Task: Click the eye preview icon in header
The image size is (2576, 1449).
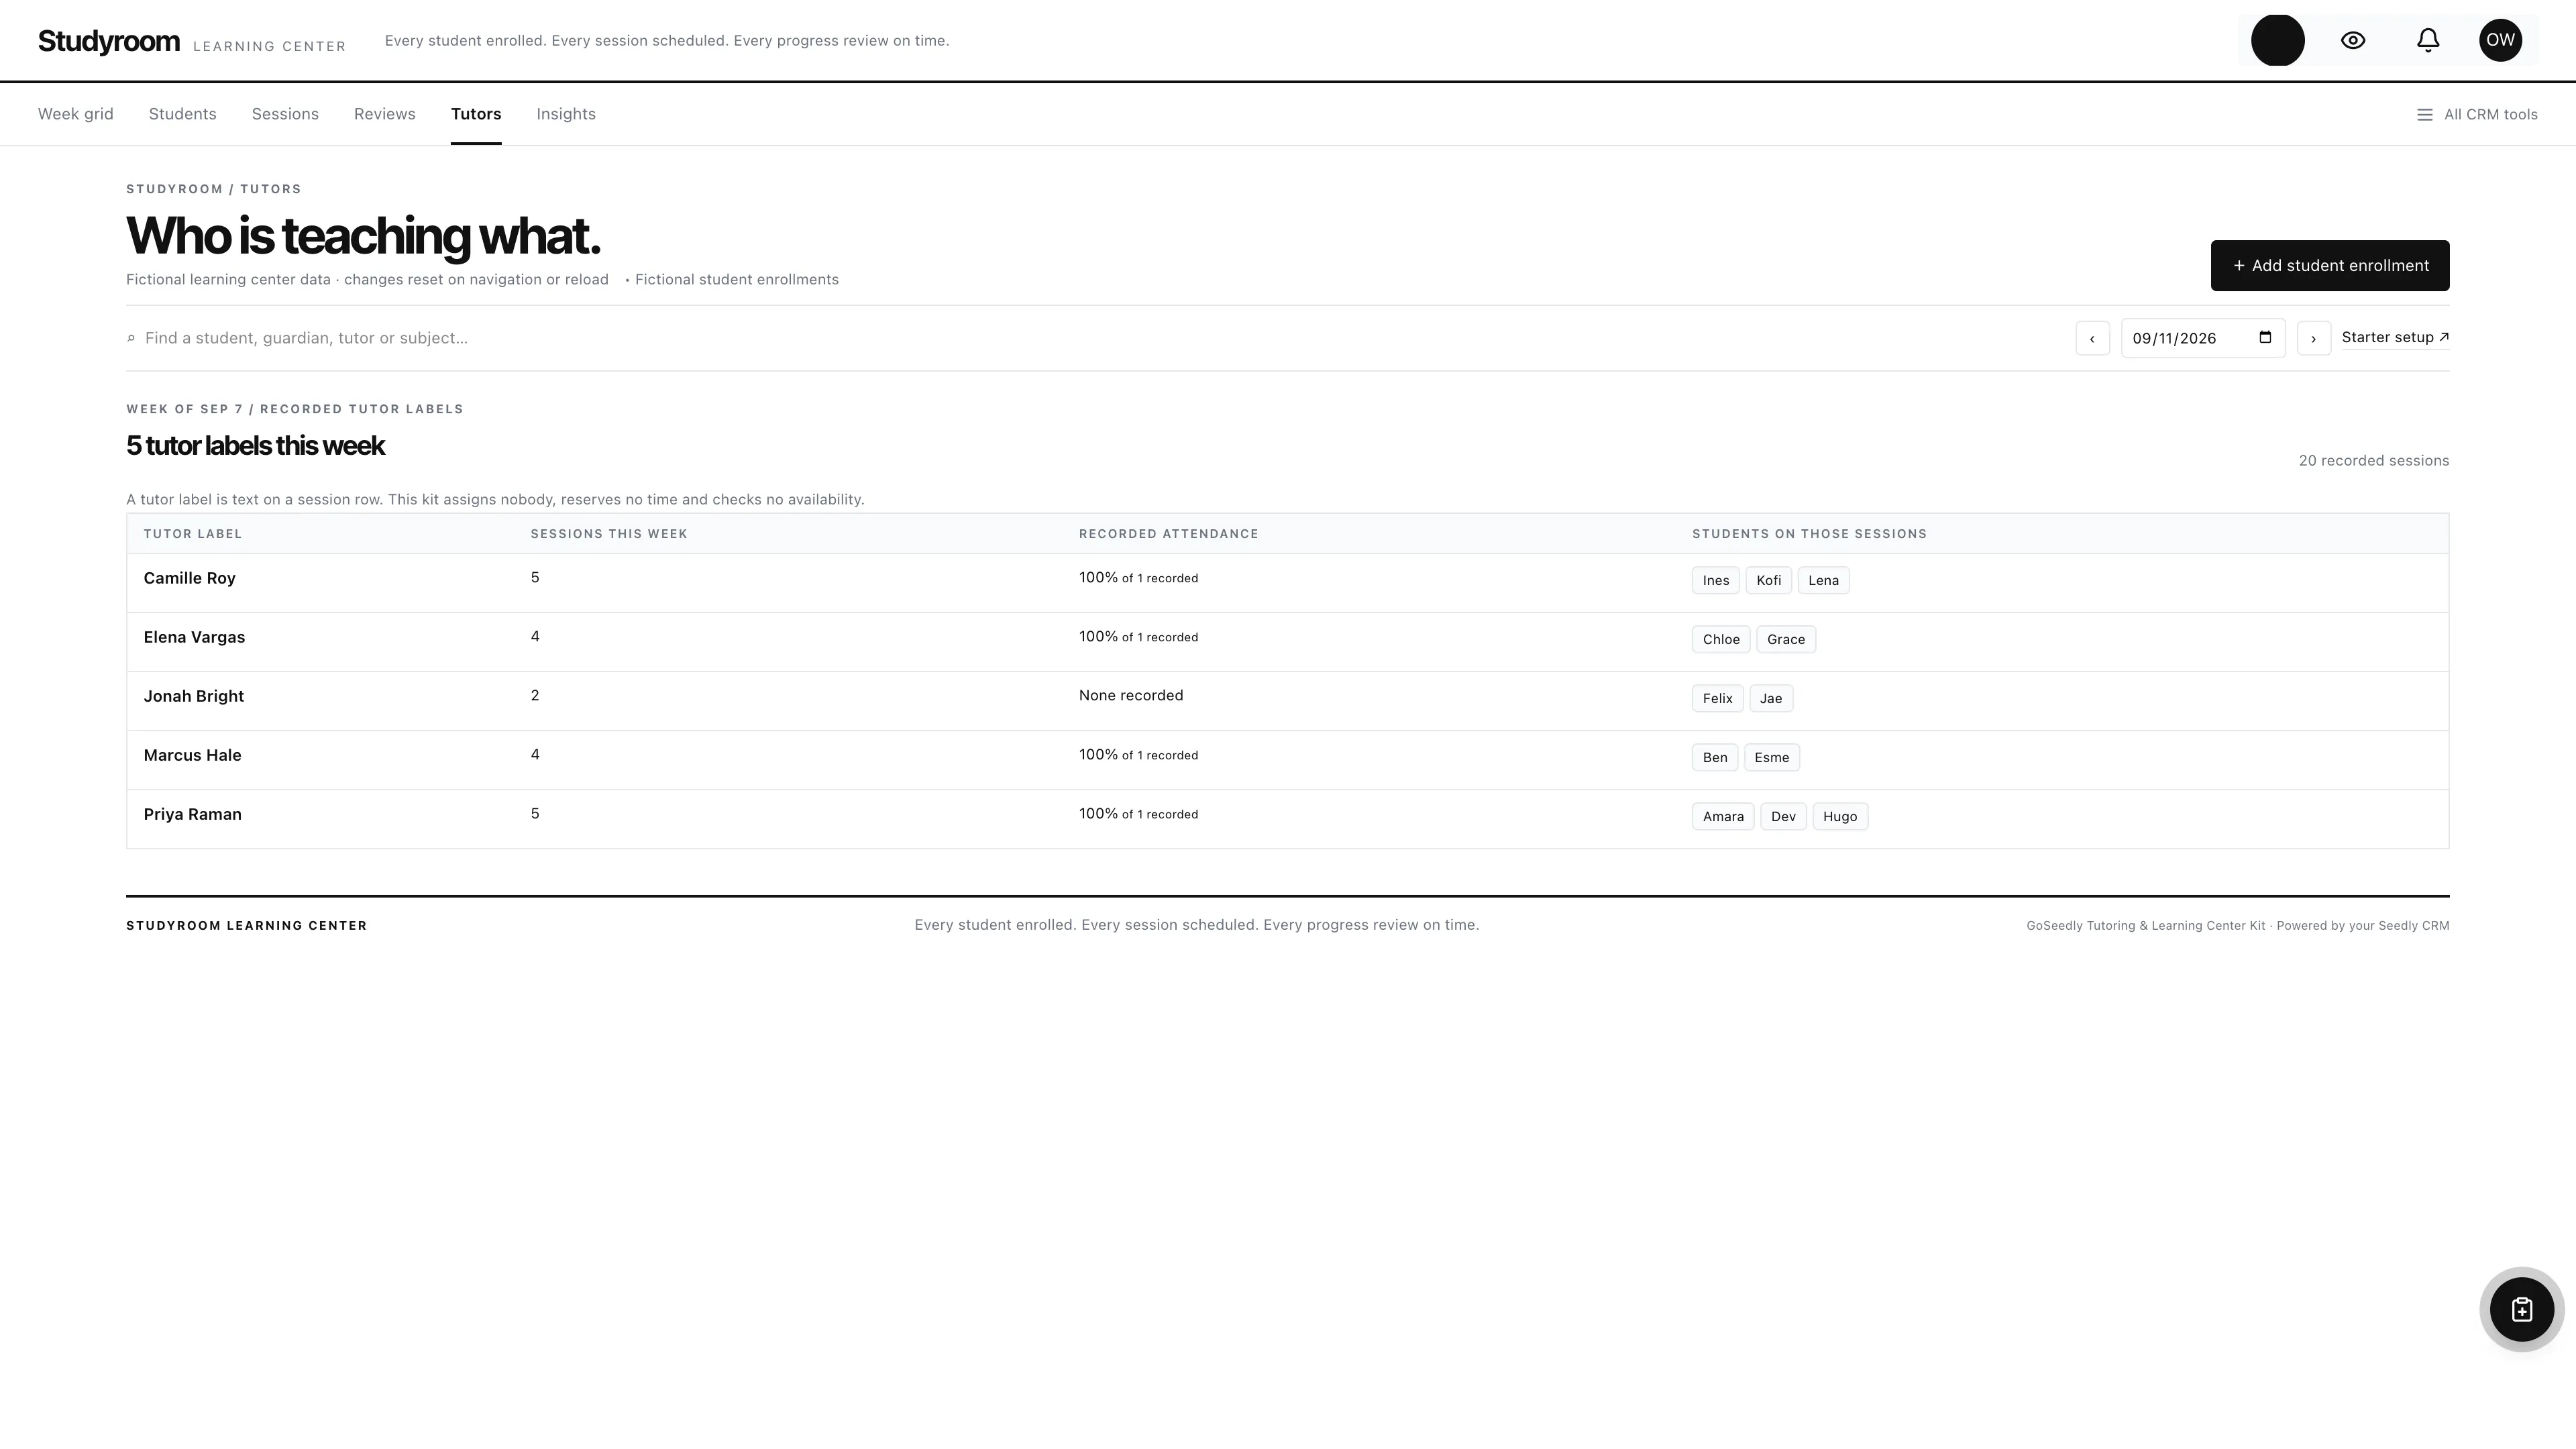Action: [x=2353, y=40]
